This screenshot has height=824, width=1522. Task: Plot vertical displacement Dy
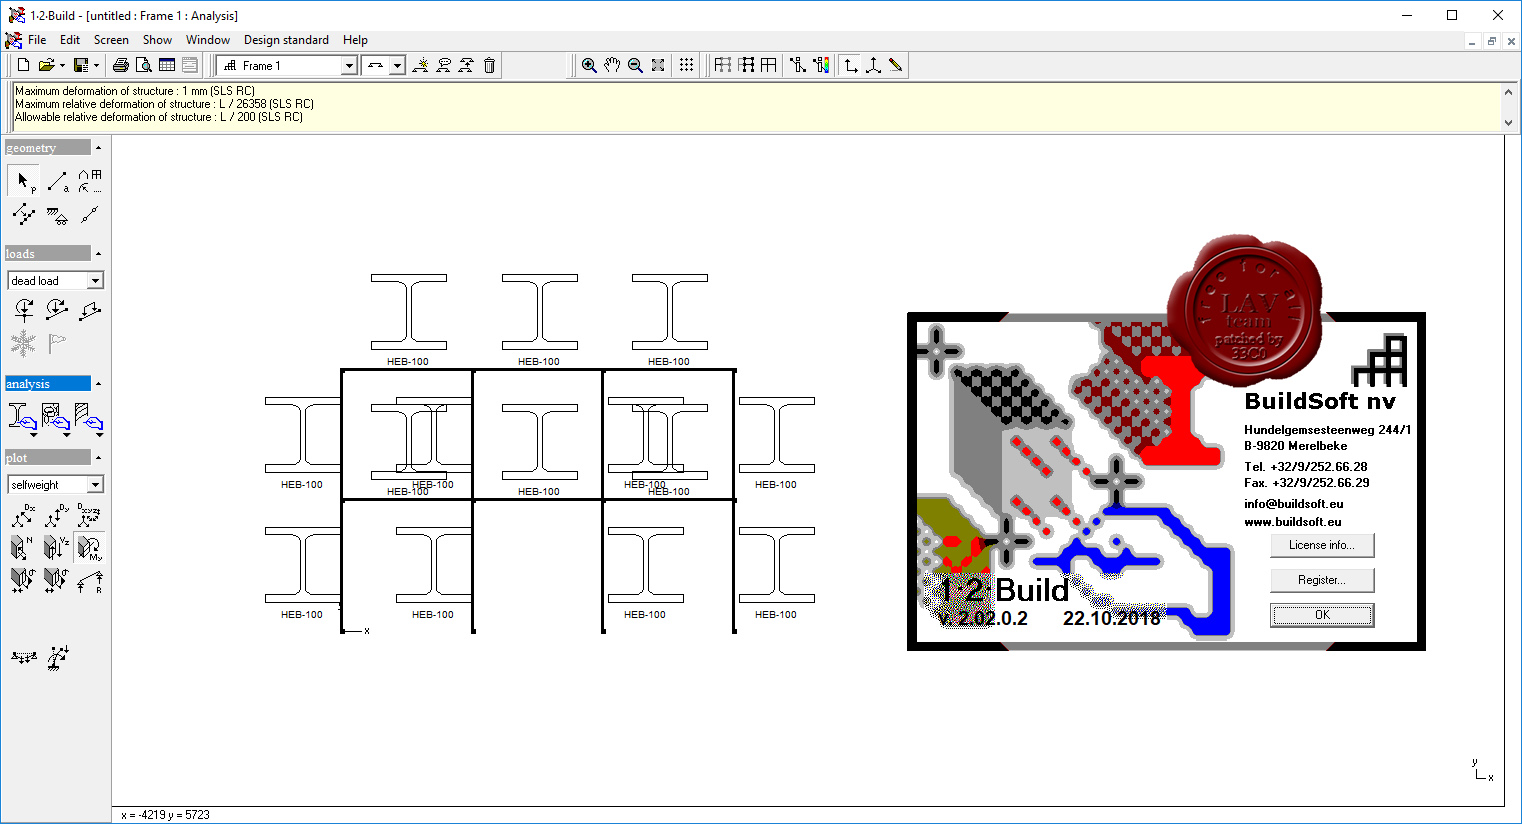point(57,515)
